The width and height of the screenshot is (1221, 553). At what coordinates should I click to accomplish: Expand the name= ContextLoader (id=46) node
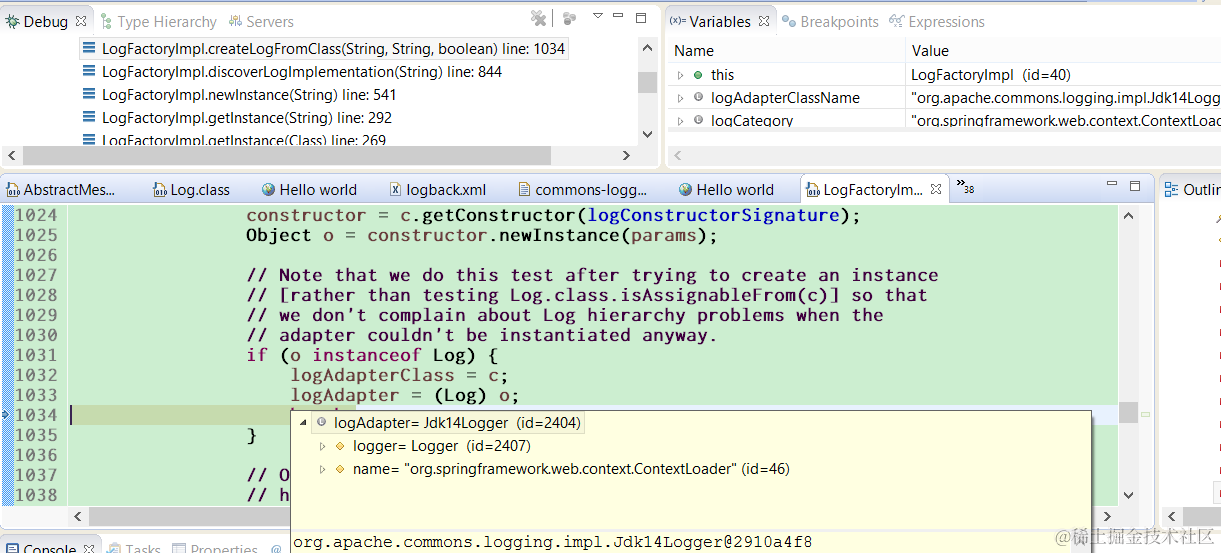[322, 469]
